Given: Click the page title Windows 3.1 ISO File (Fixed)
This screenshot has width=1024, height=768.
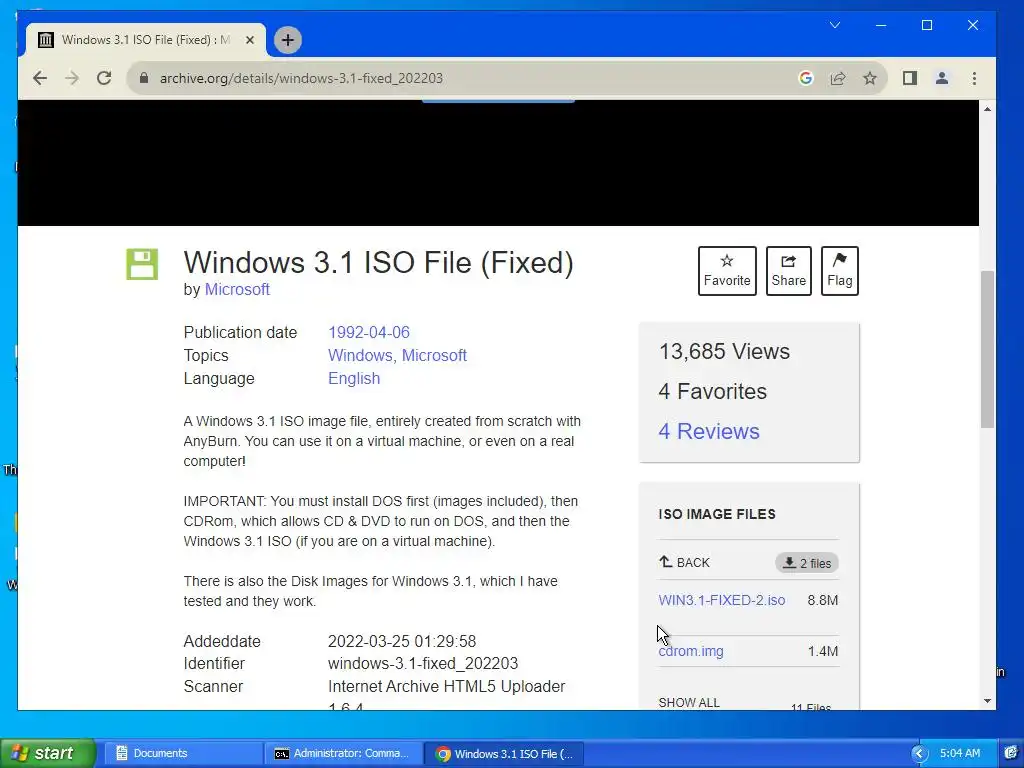Looking at the screenshot, I should click(378, 263).
